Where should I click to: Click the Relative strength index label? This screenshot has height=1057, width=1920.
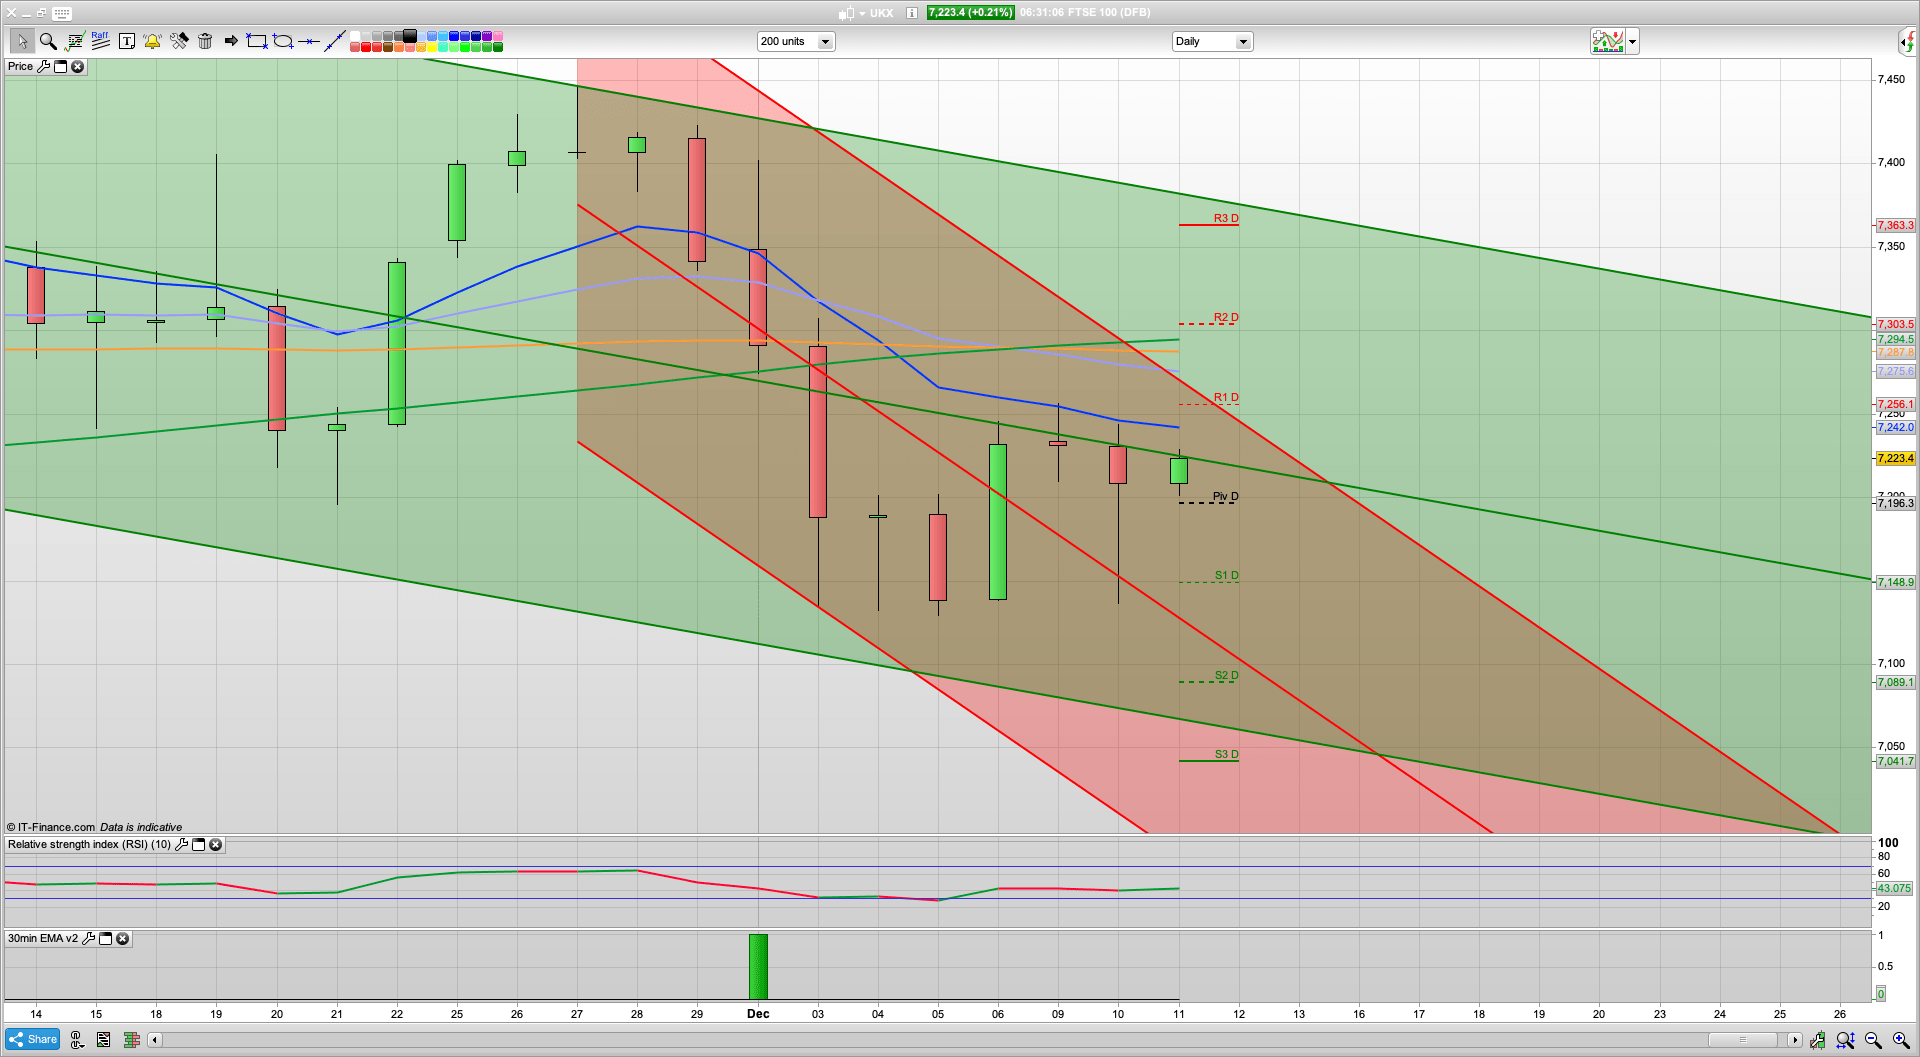coord(89,844)
